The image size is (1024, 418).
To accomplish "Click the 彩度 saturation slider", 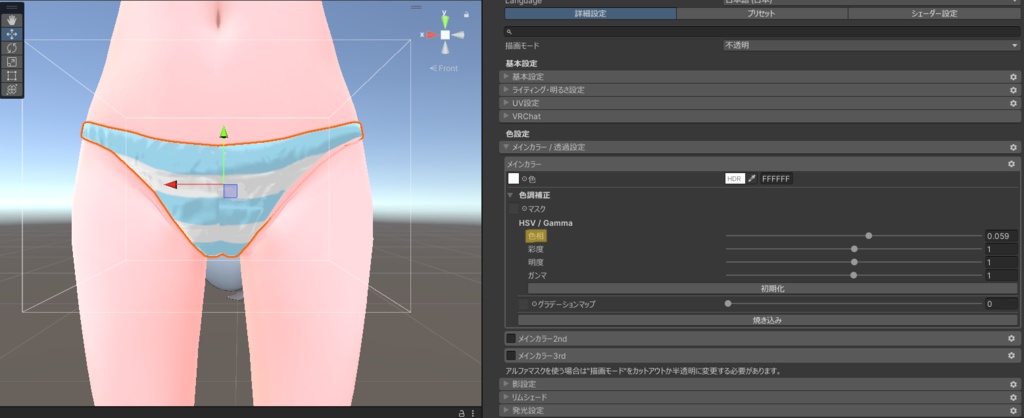I will point(854,249).
